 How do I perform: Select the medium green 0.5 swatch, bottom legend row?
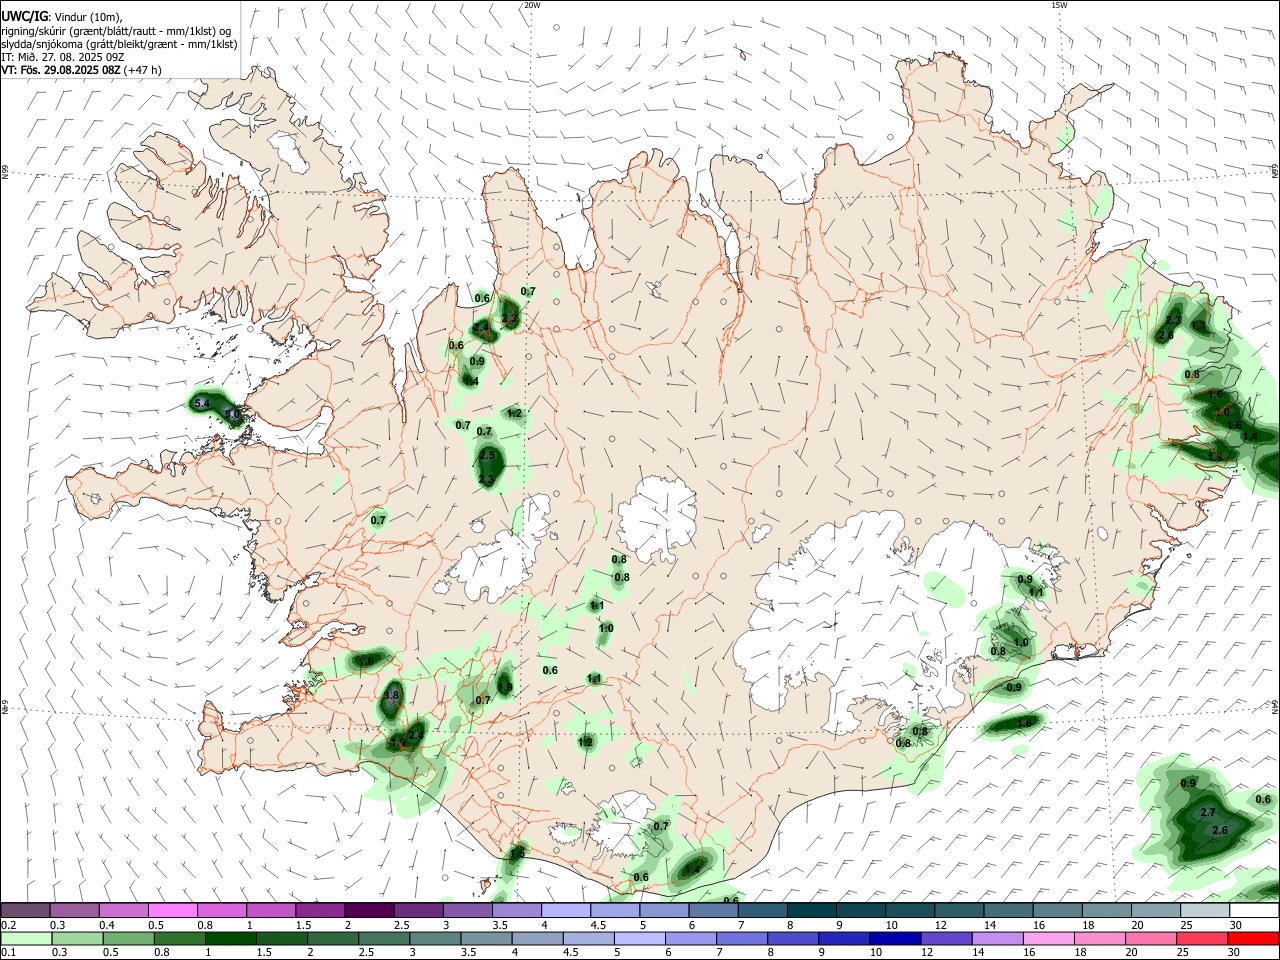click(129, 939)
